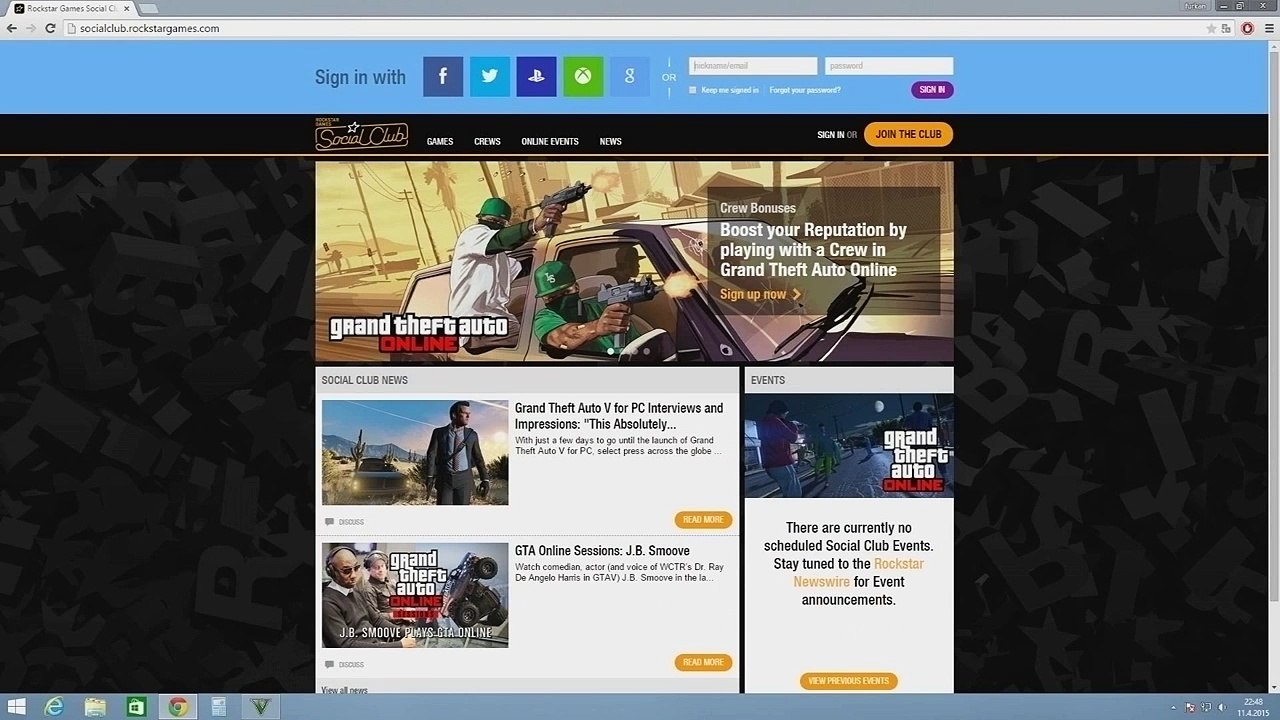Open the J.B. Smoove Plays GTA Online thumbnail
The width and height of the screenshot is (1280, 720).
coord(415,595)
